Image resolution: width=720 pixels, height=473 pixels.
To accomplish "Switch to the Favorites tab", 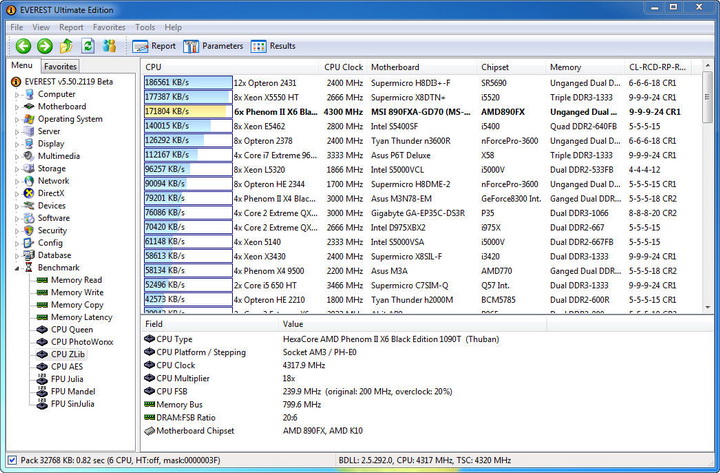I will coord(60,67).
